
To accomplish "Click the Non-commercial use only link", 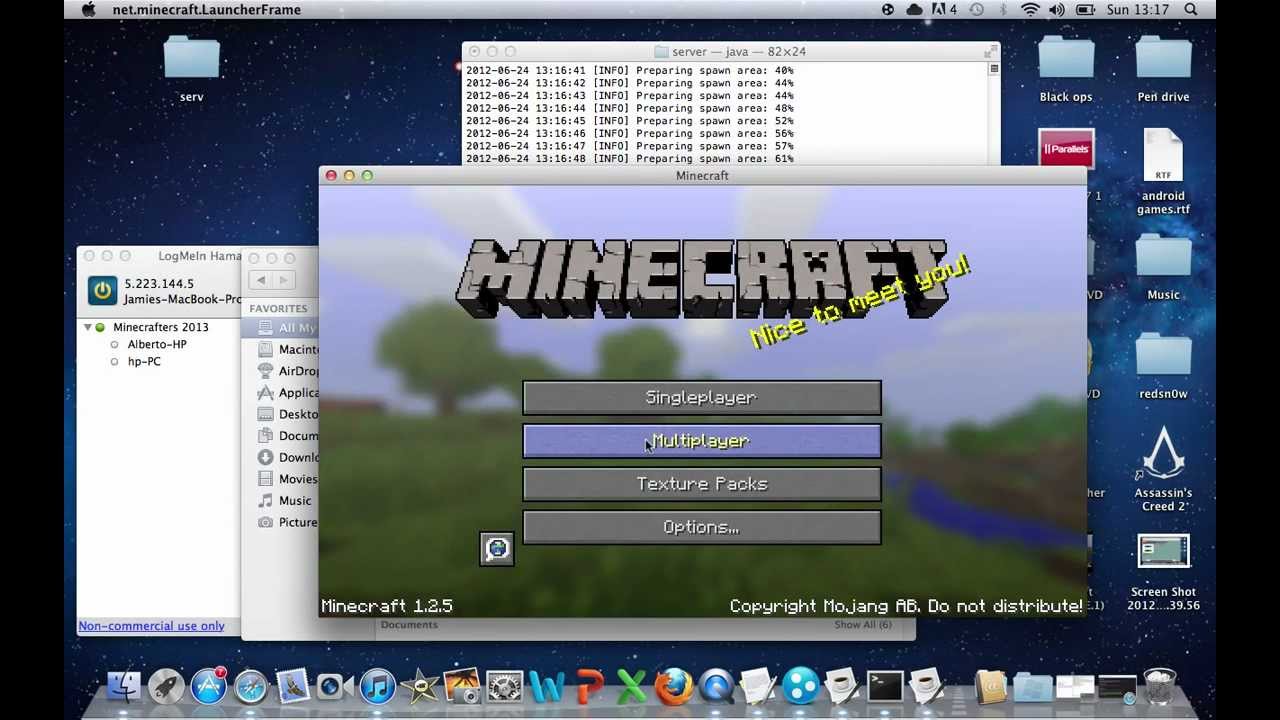I will click(151, 626).
